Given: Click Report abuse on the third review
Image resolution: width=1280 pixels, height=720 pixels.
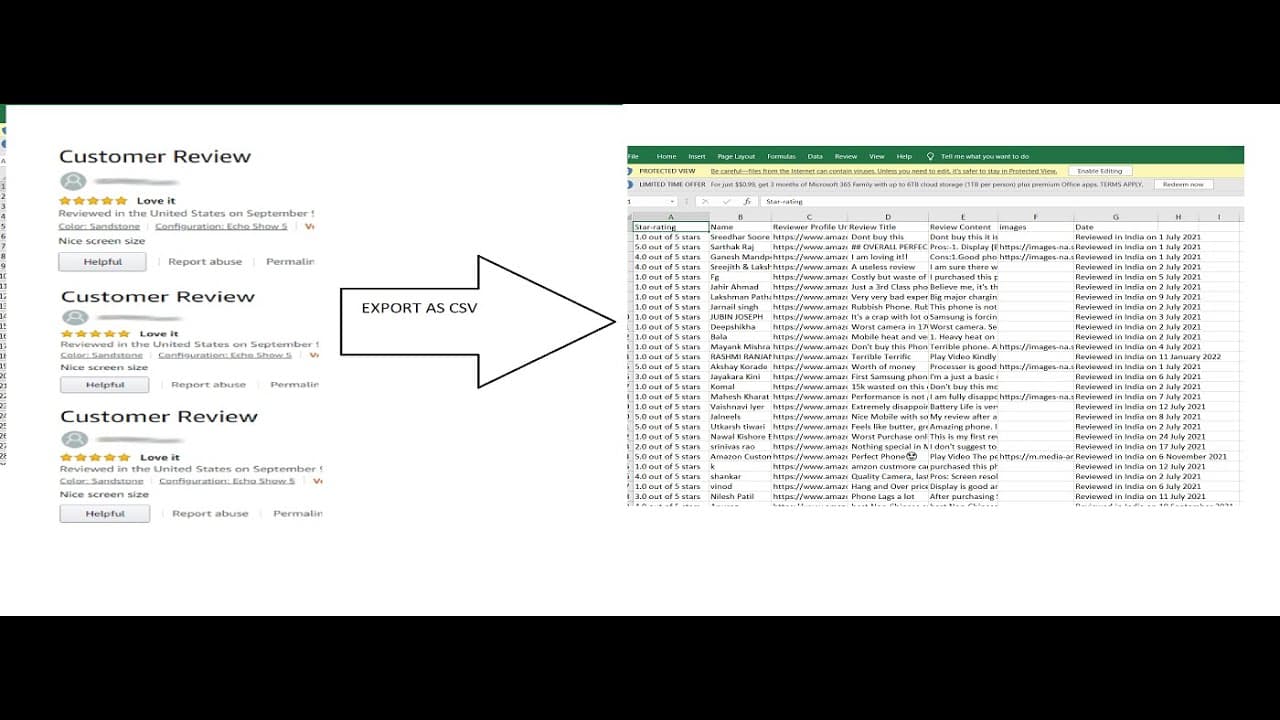Looking at the screenshot, I should (x=210, y=514).
